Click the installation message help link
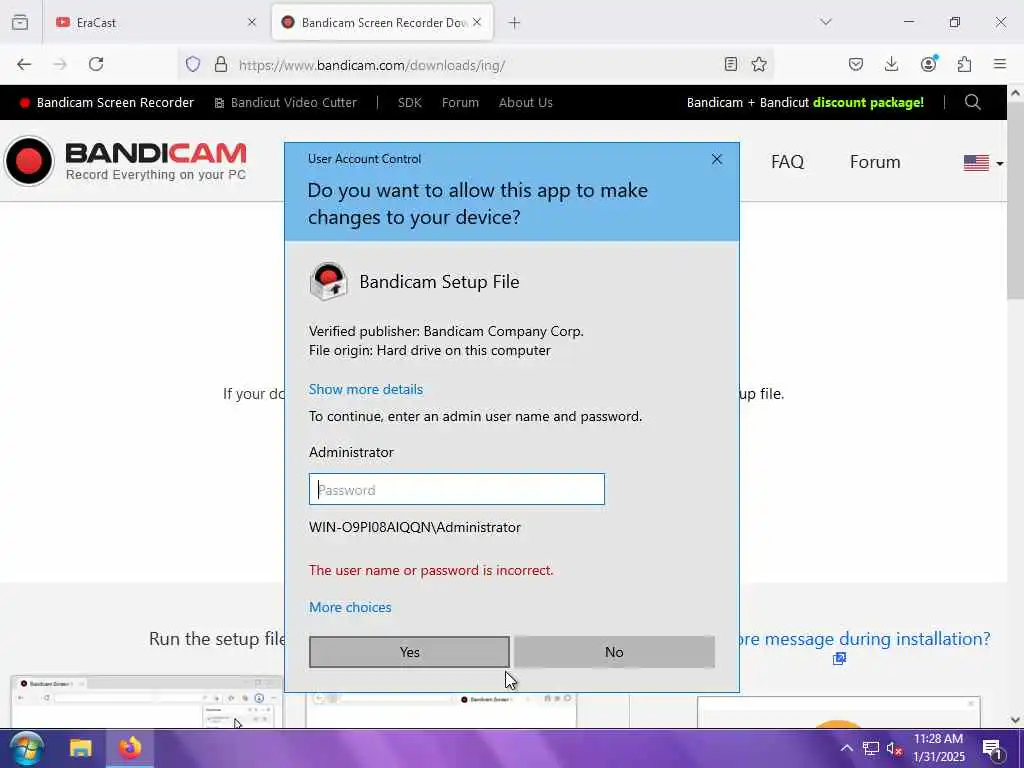The width and height of the screenshot is (1024, 768). 865,639
